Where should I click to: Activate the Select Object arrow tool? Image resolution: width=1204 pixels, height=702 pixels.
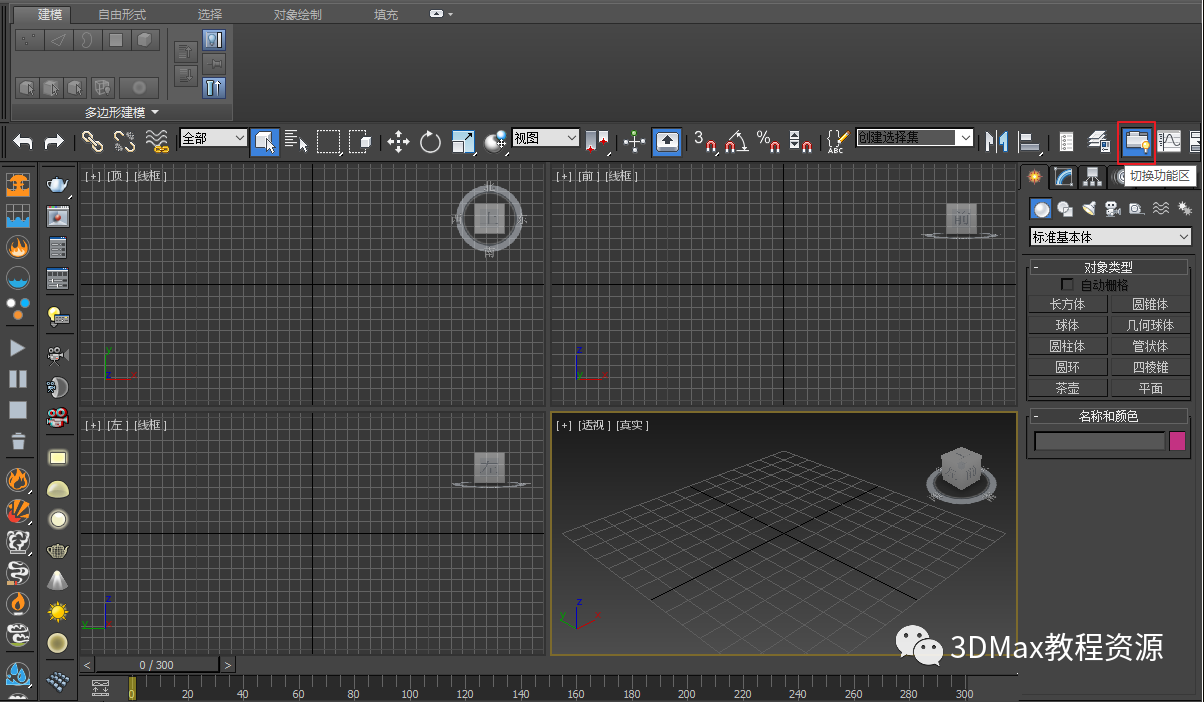point(264,142)
